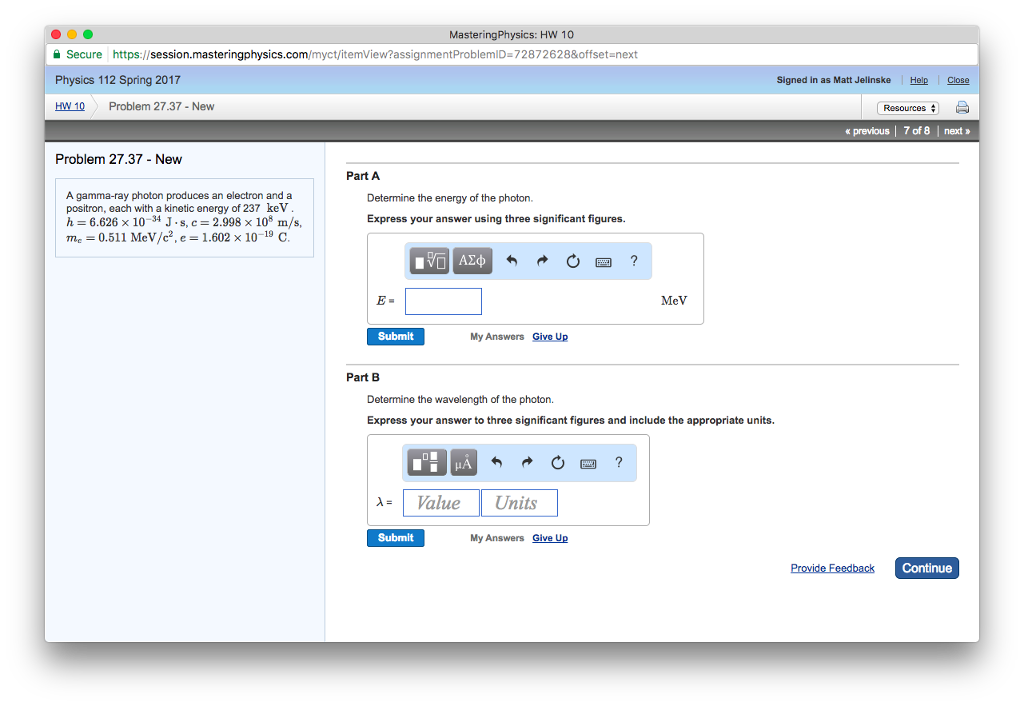Give up on Part B
Screen dimensions: 1024x706
(550, 538)
